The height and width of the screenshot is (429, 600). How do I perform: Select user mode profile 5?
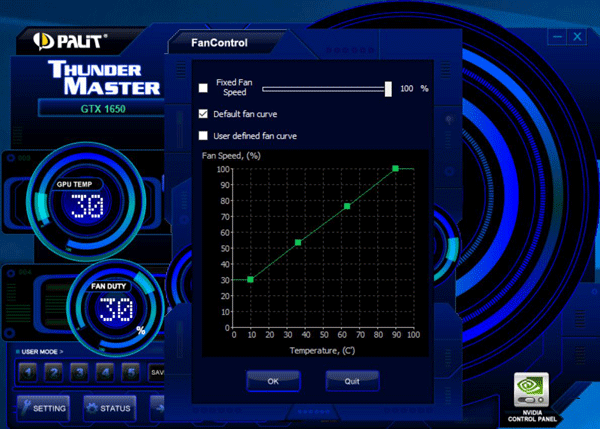coord(130,372)
